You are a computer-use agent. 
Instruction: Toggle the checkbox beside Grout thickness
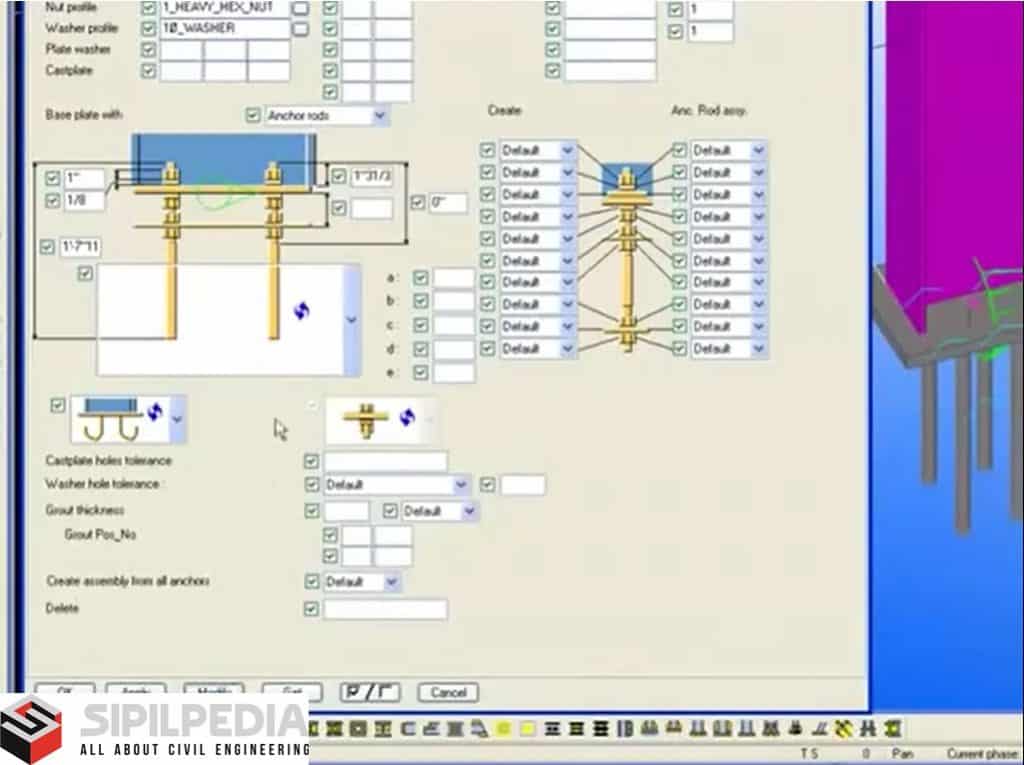(x=311, y=511)
